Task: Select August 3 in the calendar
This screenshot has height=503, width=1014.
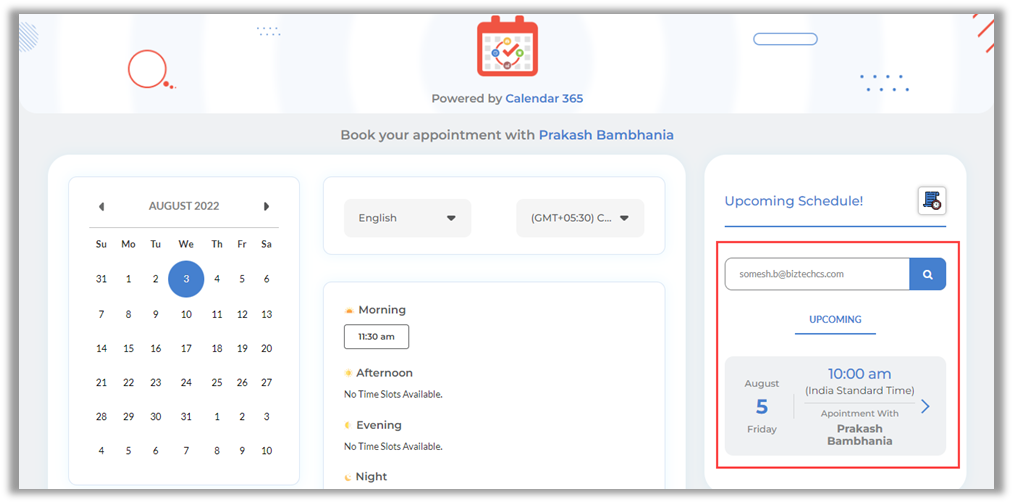Action: [186, 279]
